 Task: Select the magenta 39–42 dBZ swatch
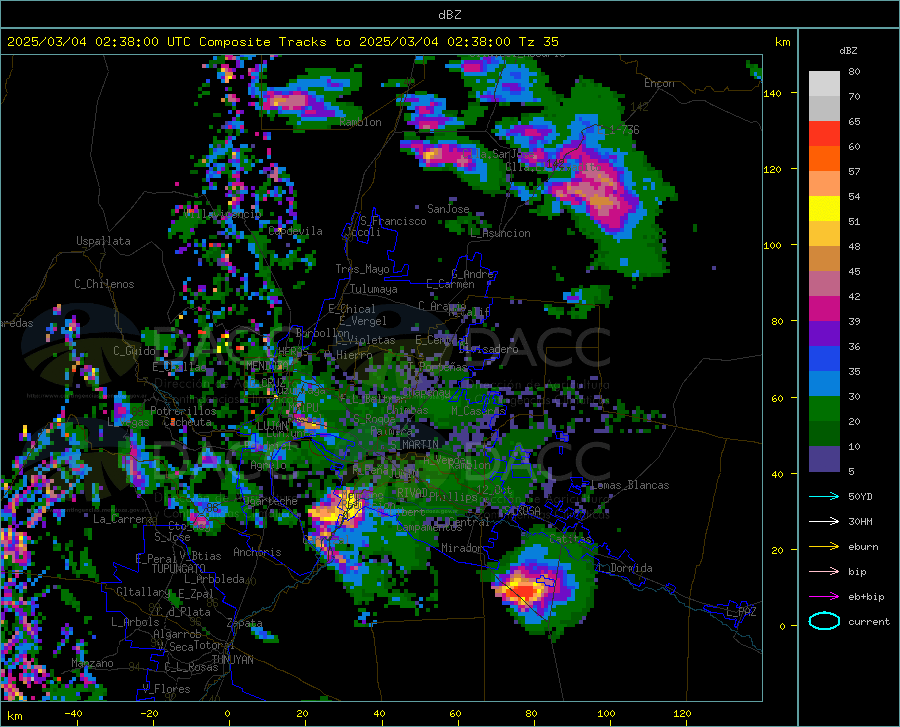point(824,309)
